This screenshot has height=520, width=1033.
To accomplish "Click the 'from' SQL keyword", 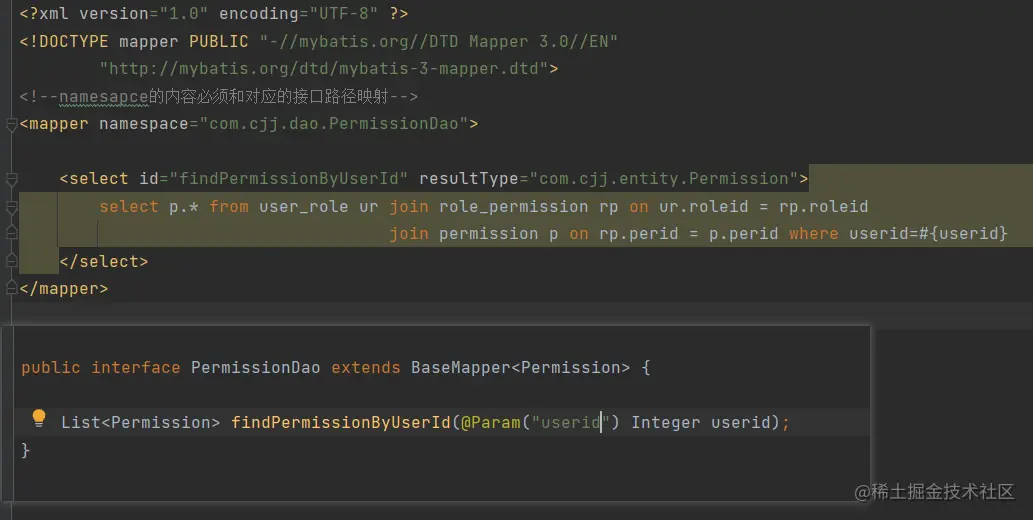I will click(229, 207).
